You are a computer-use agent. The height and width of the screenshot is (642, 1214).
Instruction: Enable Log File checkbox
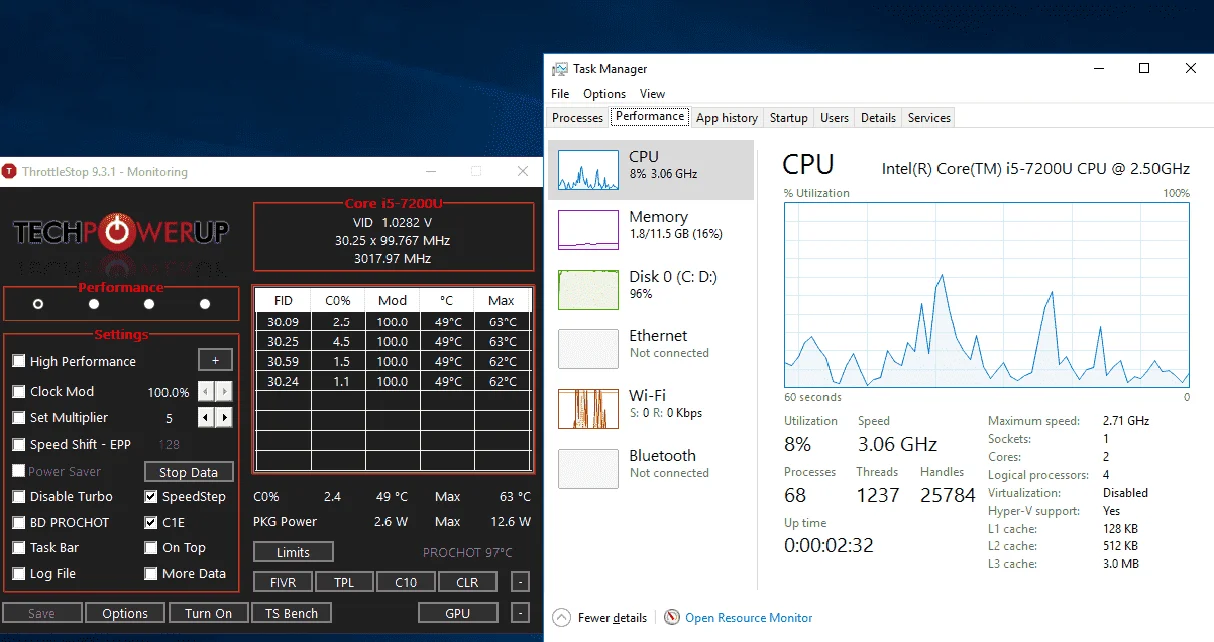19,573
